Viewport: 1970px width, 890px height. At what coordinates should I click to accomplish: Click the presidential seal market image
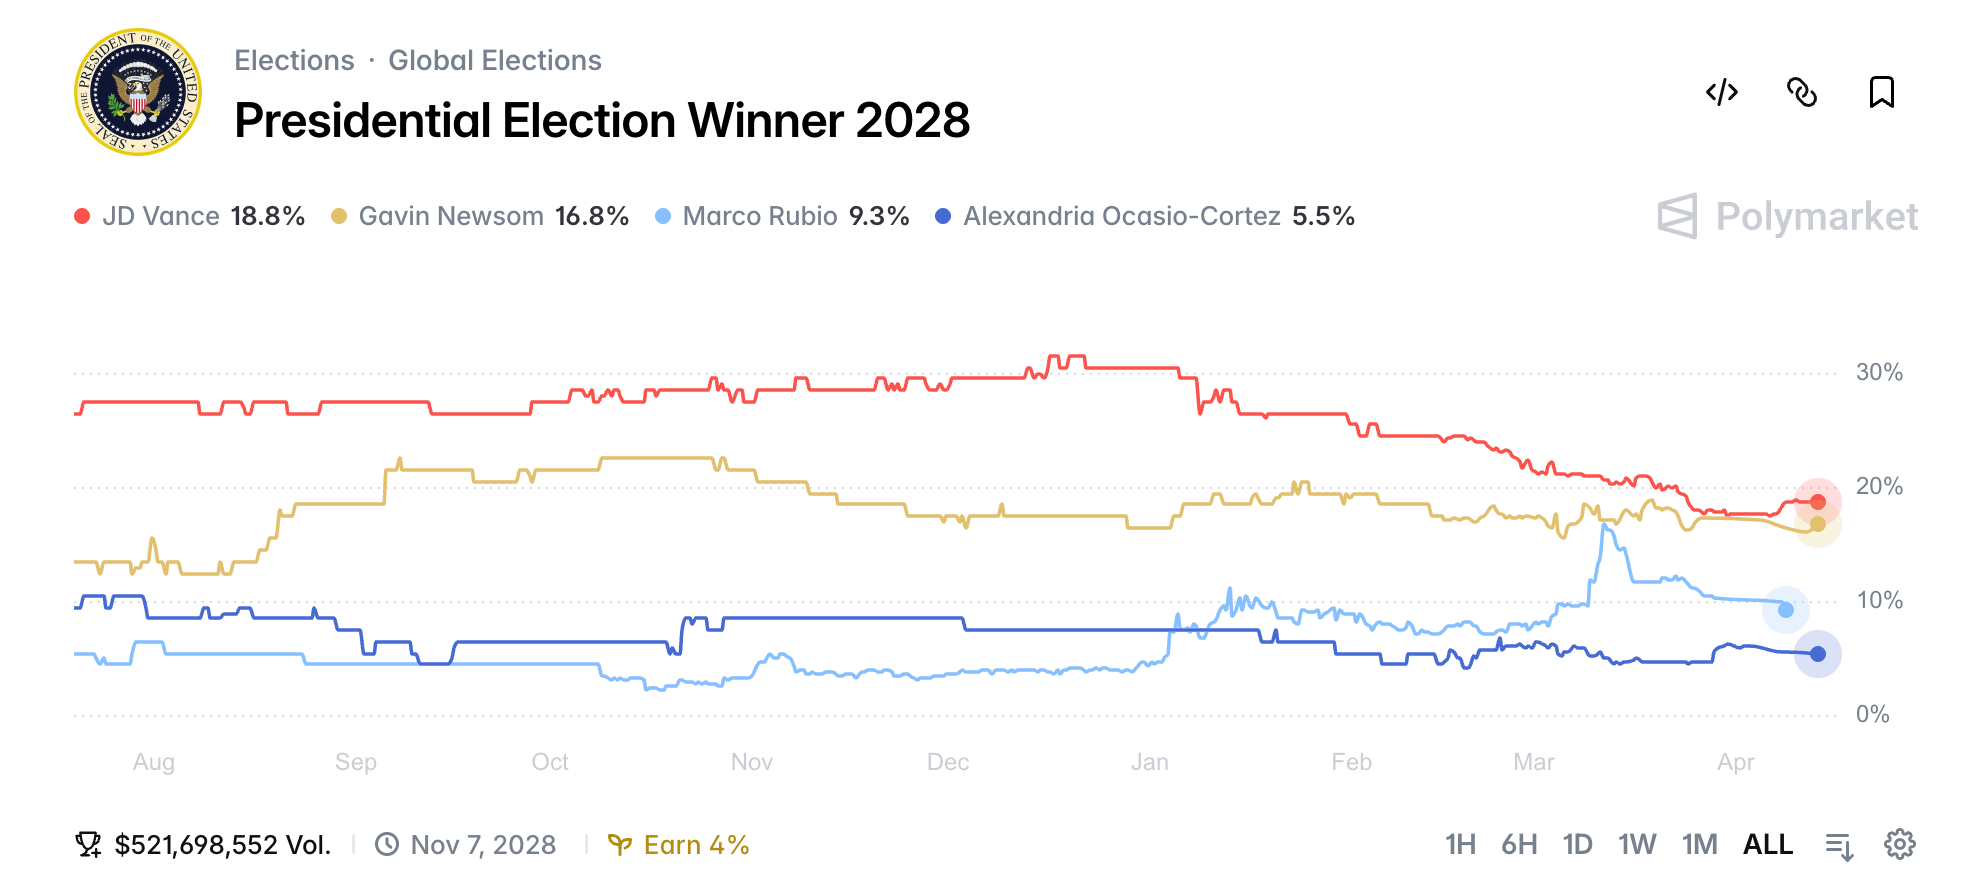[137, 93]
